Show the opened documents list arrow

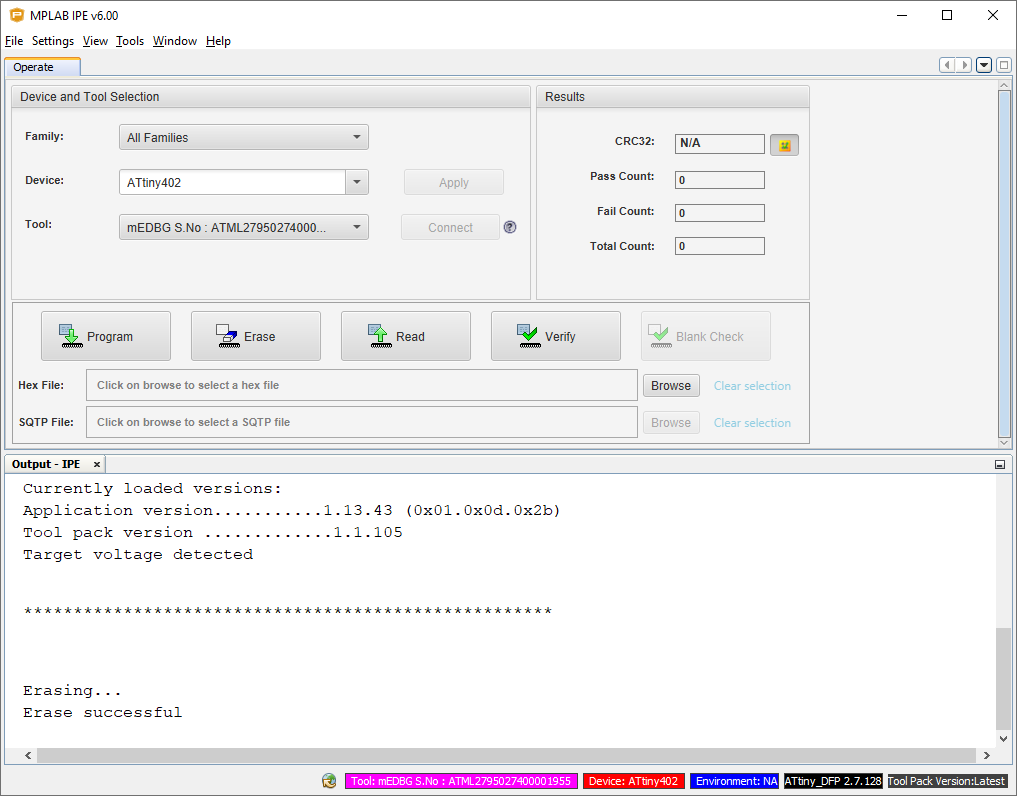coord(984,65)
